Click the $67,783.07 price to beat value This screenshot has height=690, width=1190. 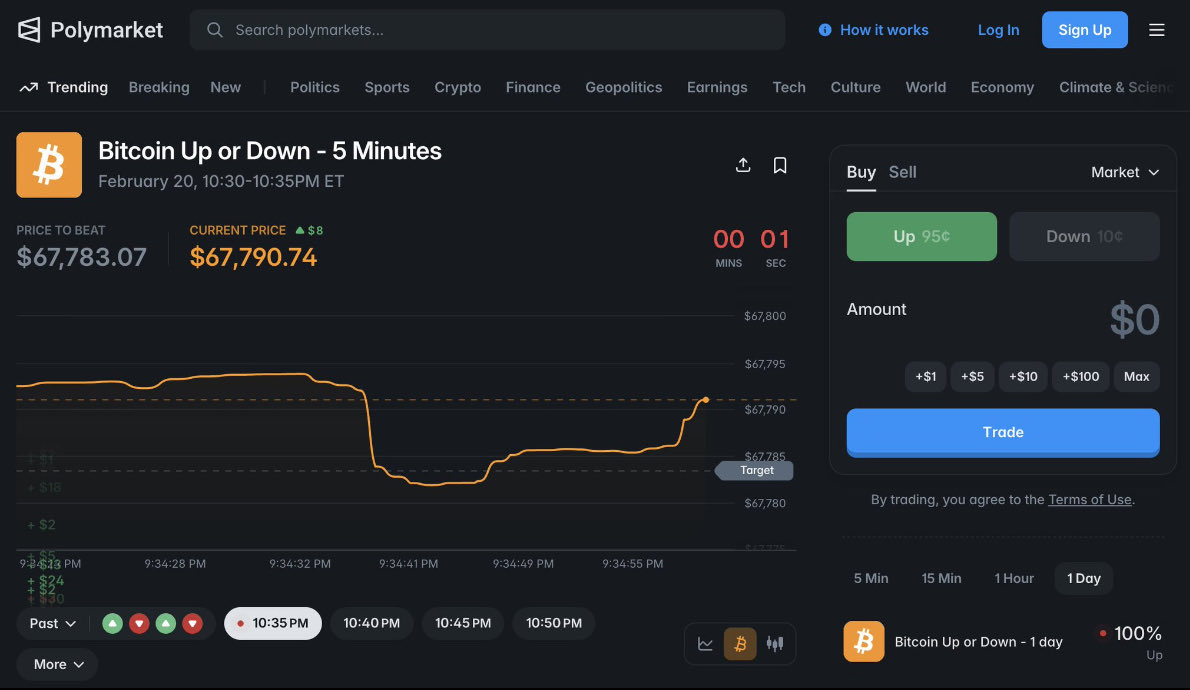[x=81, y=257]
